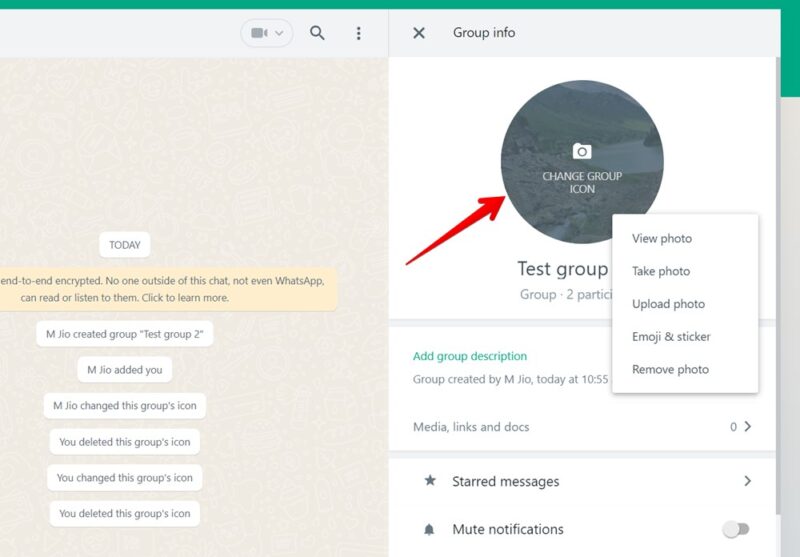Open the video call dropdown chevron

pos(279,33)
